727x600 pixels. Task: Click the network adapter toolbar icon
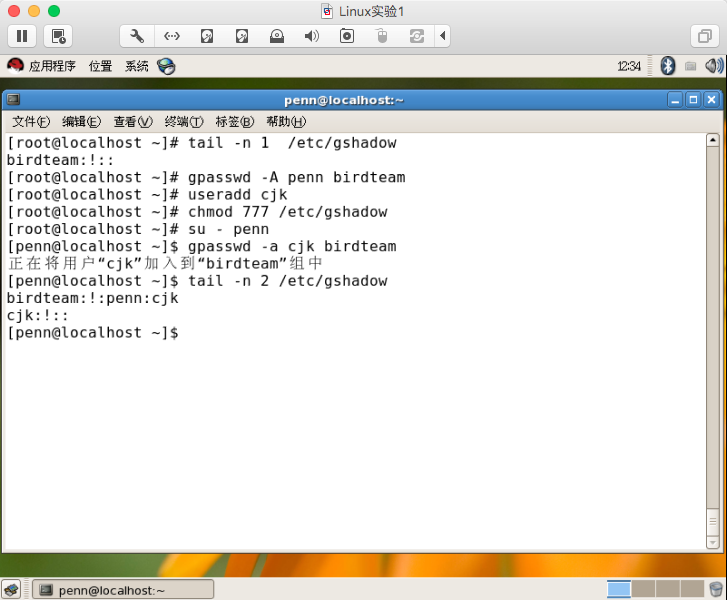click(x=172, y=36)
